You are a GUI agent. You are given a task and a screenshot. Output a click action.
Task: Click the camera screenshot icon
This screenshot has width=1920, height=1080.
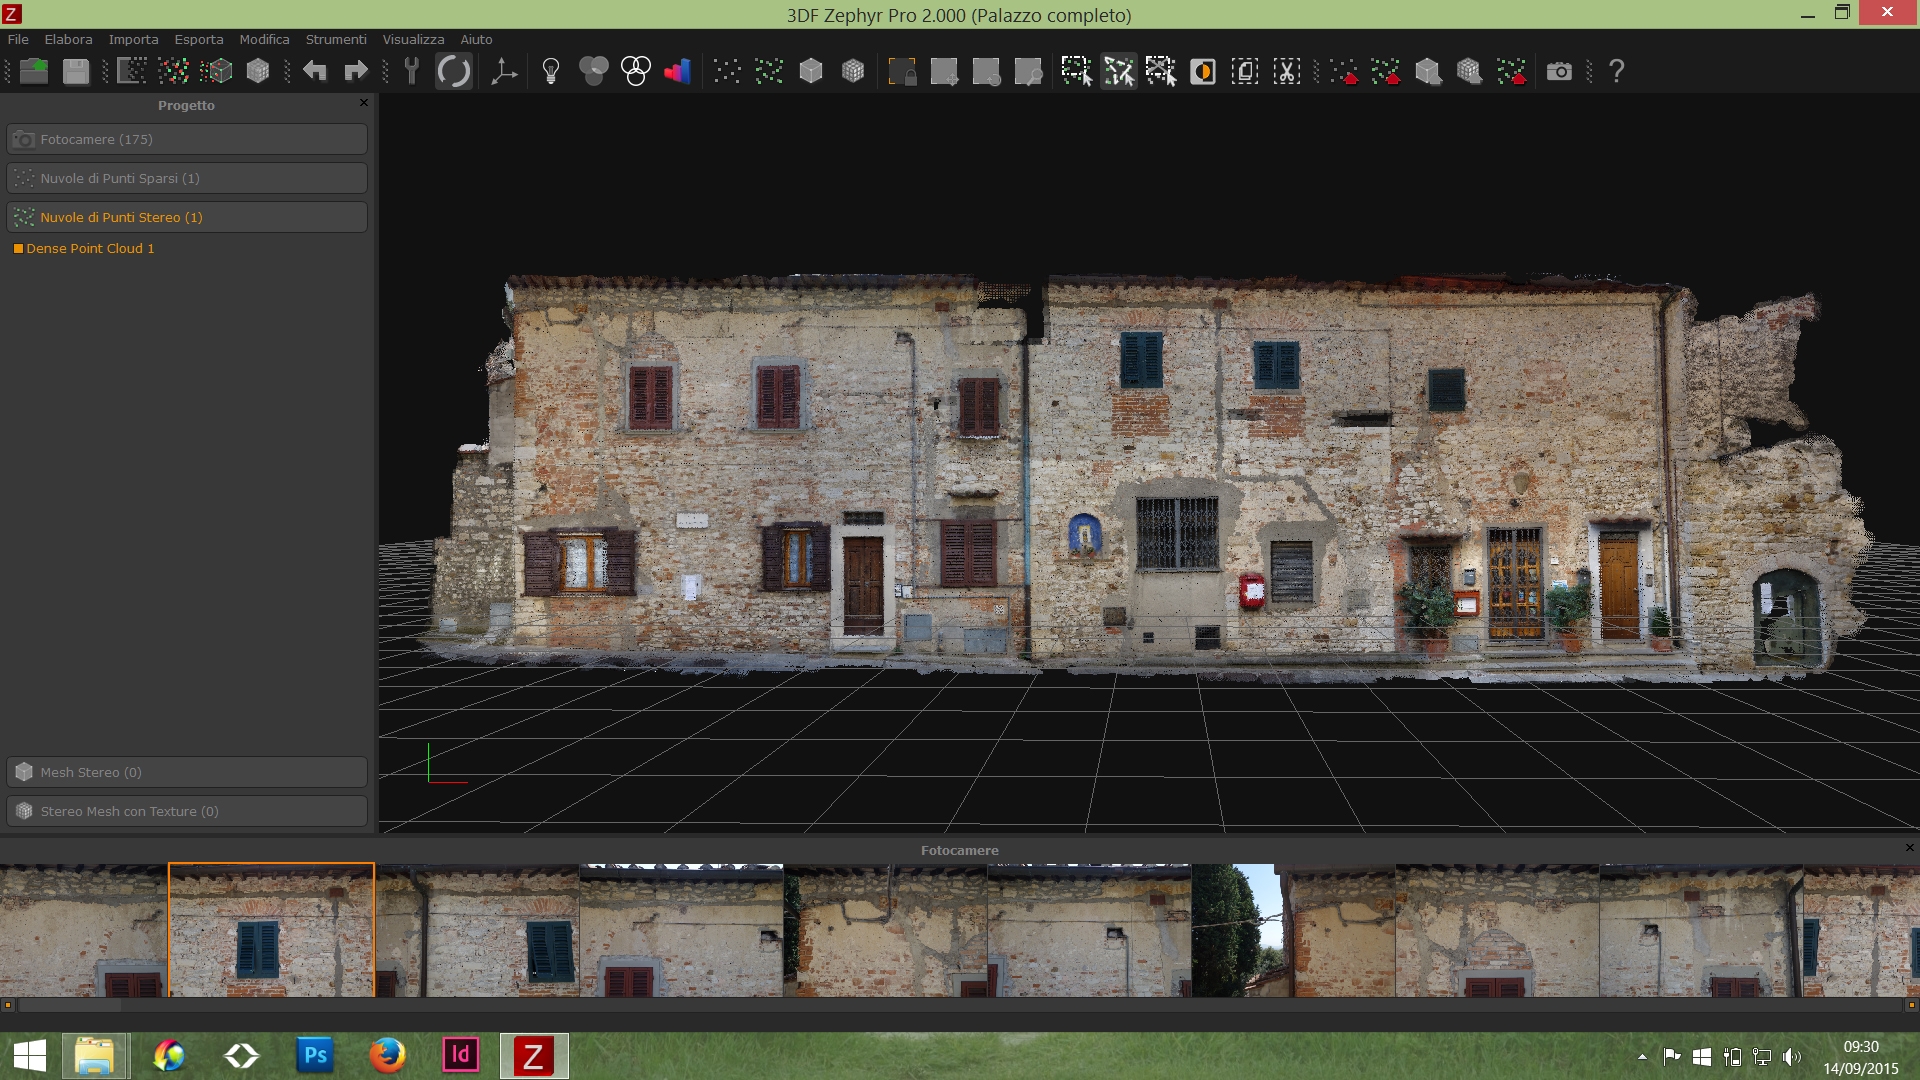(1559, 71)
